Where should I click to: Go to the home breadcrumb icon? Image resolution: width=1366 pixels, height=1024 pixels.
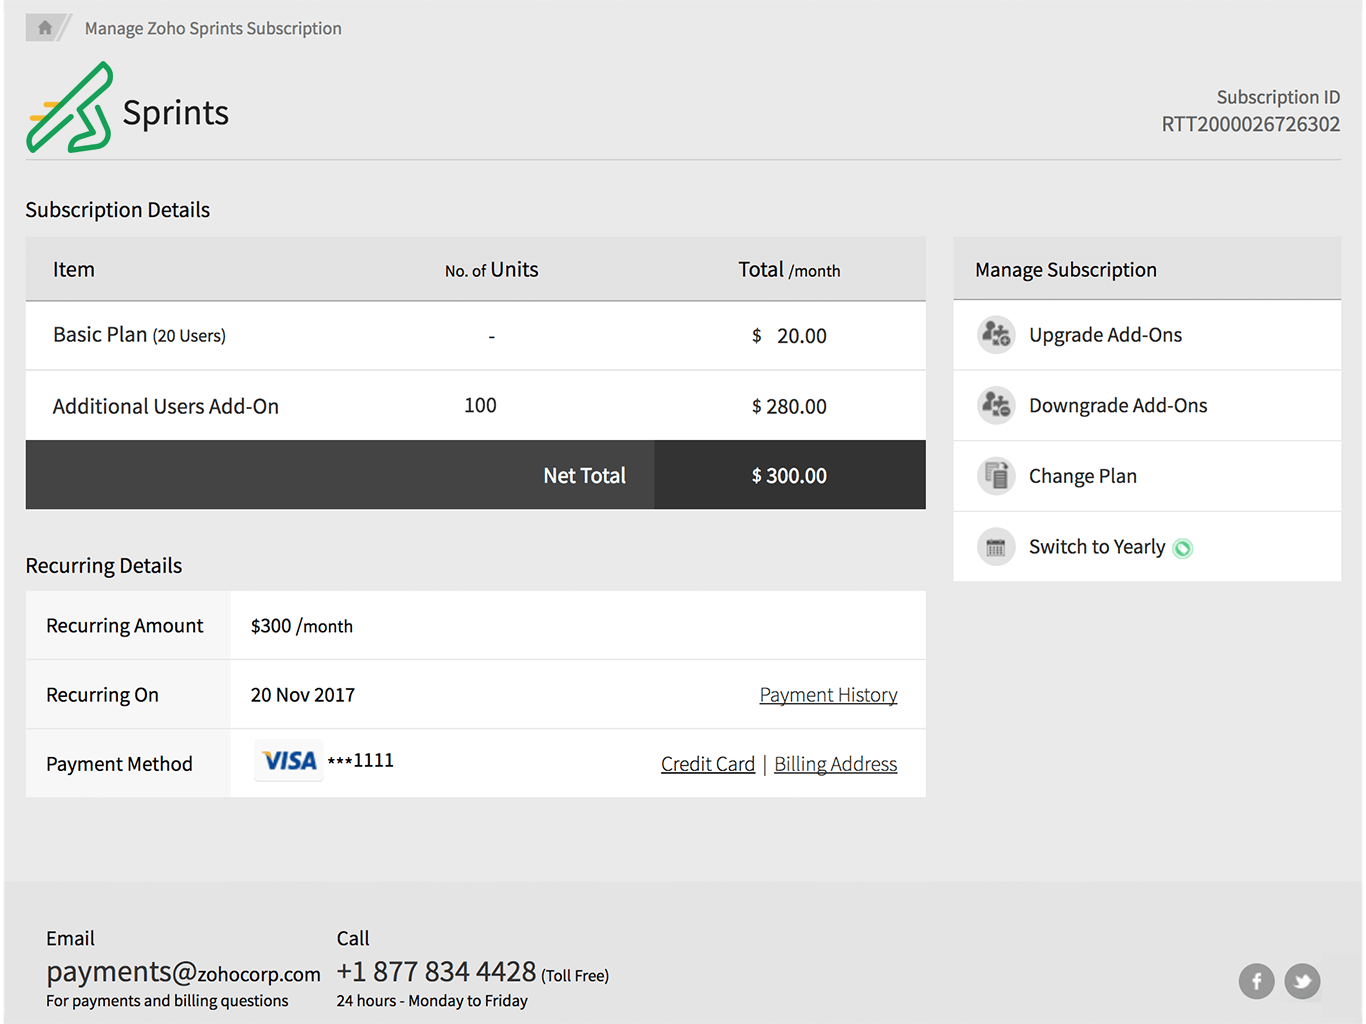pos(45,28)
